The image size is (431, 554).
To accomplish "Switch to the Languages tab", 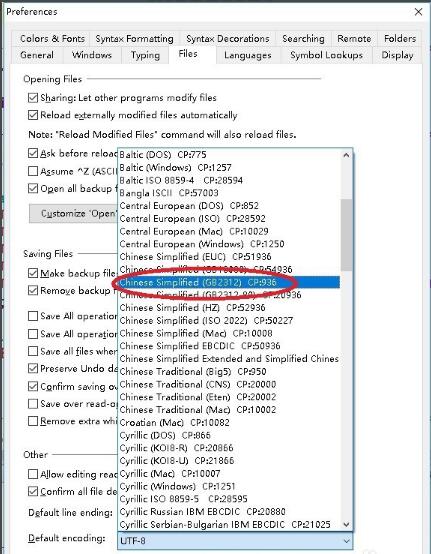I will click(x=248, y=55).
